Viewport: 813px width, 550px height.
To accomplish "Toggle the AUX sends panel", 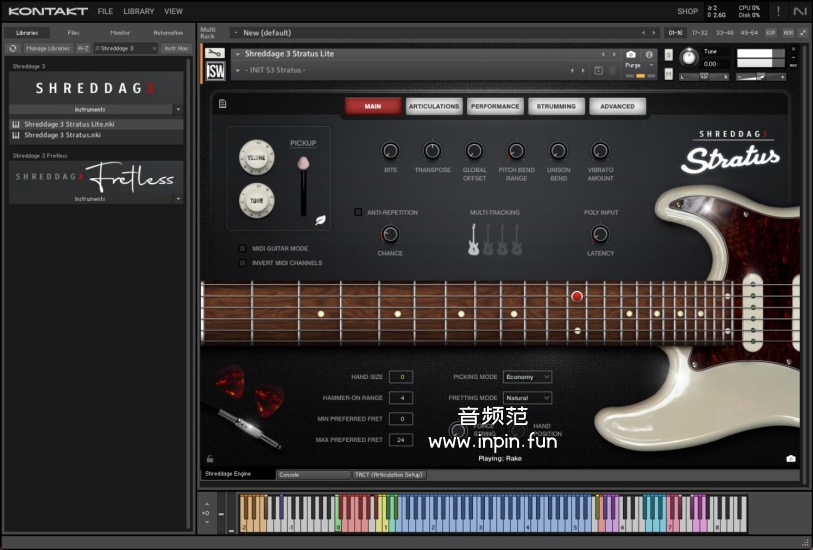I will pos(788,33).
